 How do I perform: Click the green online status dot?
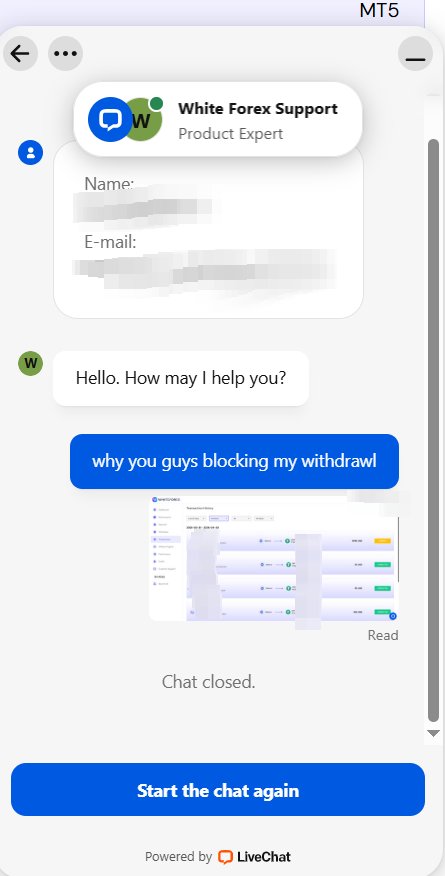[x=157, y=103]
